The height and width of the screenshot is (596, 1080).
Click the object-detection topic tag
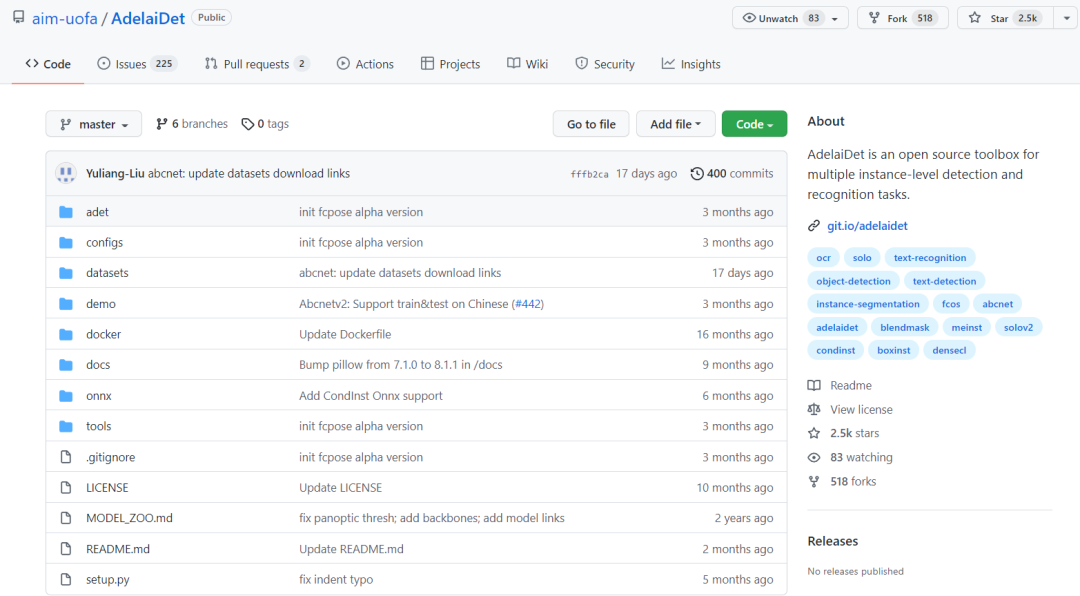tap(853, 281)
